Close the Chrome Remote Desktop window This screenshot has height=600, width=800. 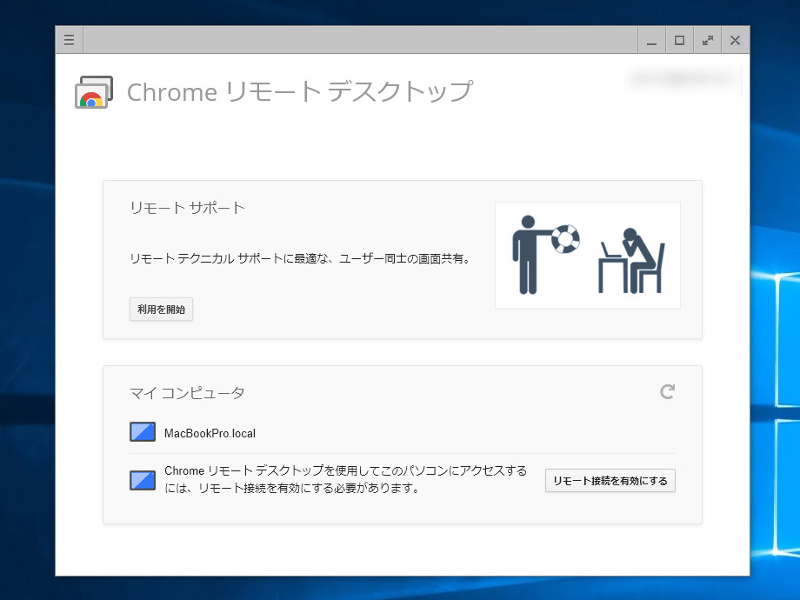coord(735,40)
